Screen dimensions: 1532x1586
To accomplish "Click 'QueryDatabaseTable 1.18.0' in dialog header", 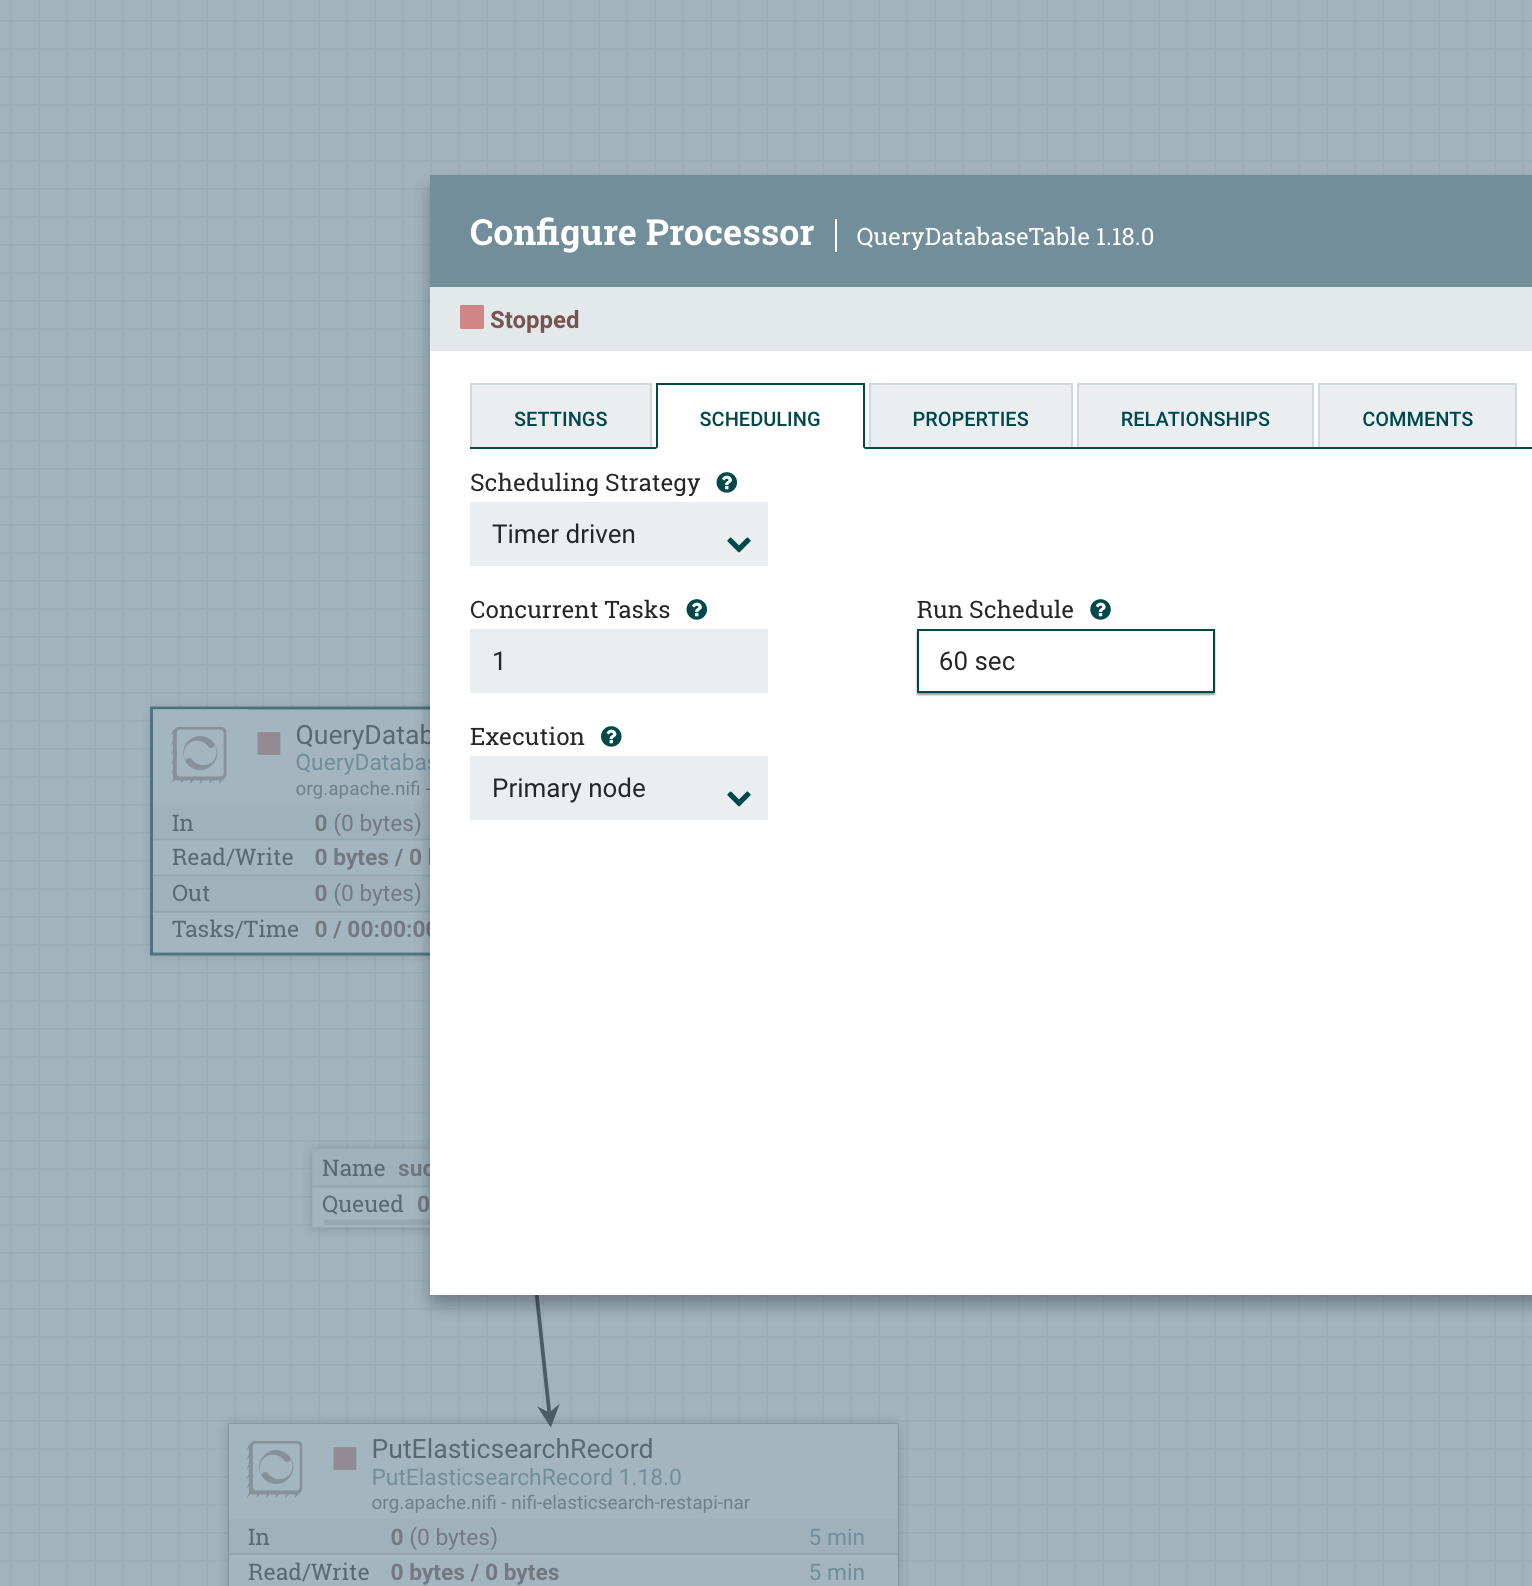I will coord(1005,237).
